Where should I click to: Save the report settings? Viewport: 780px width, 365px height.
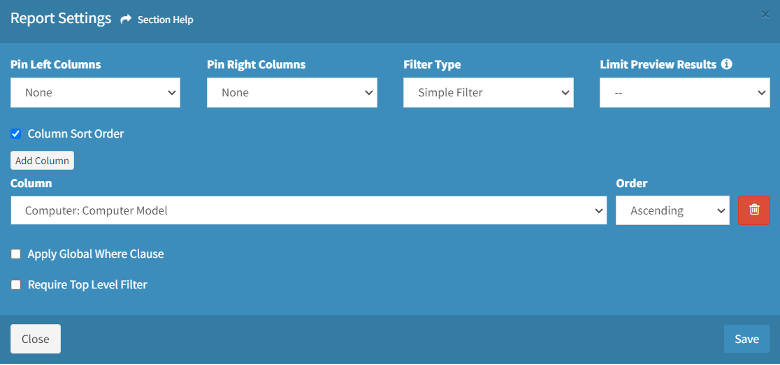(x=747, y=339)
